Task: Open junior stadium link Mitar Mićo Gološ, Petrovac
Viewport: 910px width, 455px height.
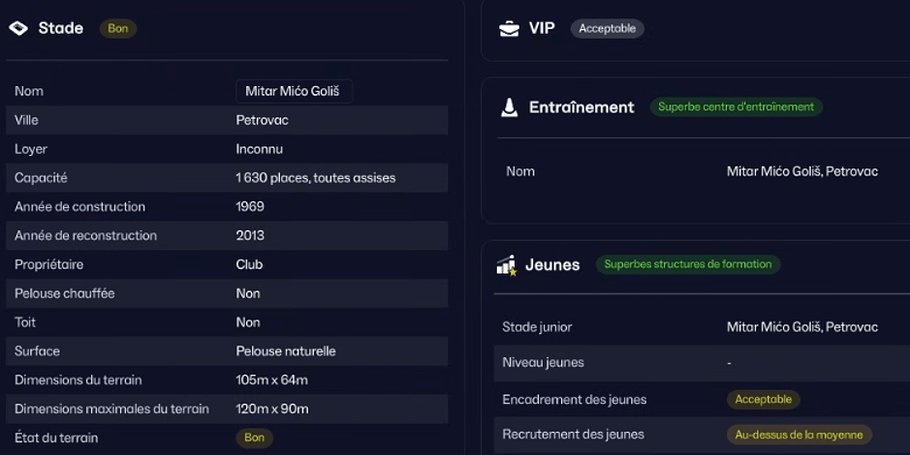Action: tap(802, 327)
